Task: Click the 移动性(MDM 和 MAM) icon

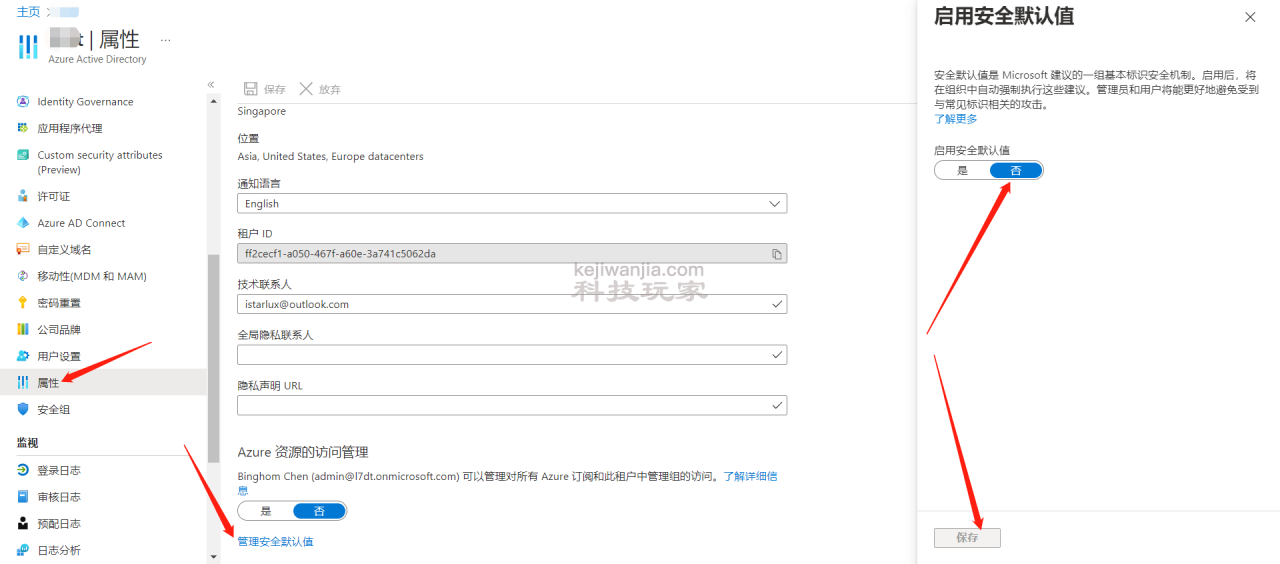Action: pos(23,276)
